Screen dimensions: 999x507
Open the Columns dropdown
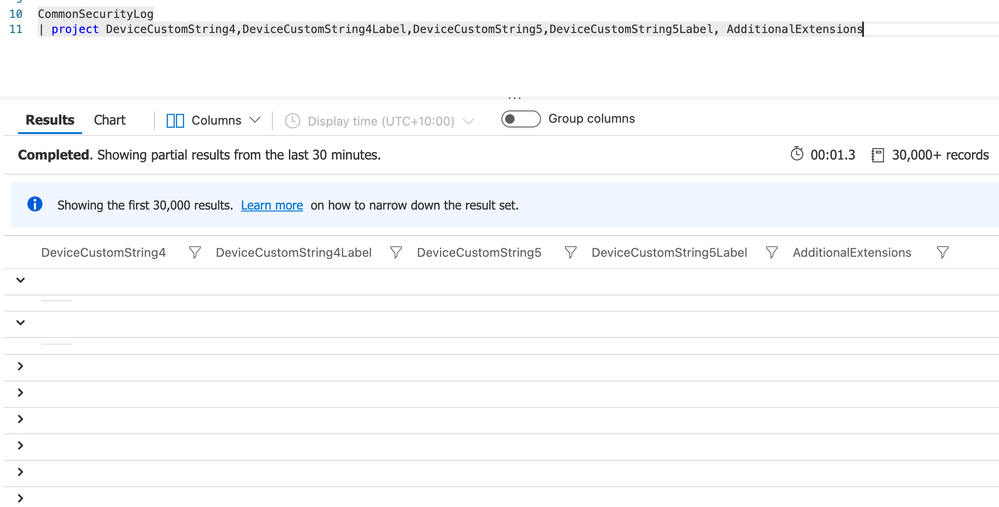pos(214,120)
